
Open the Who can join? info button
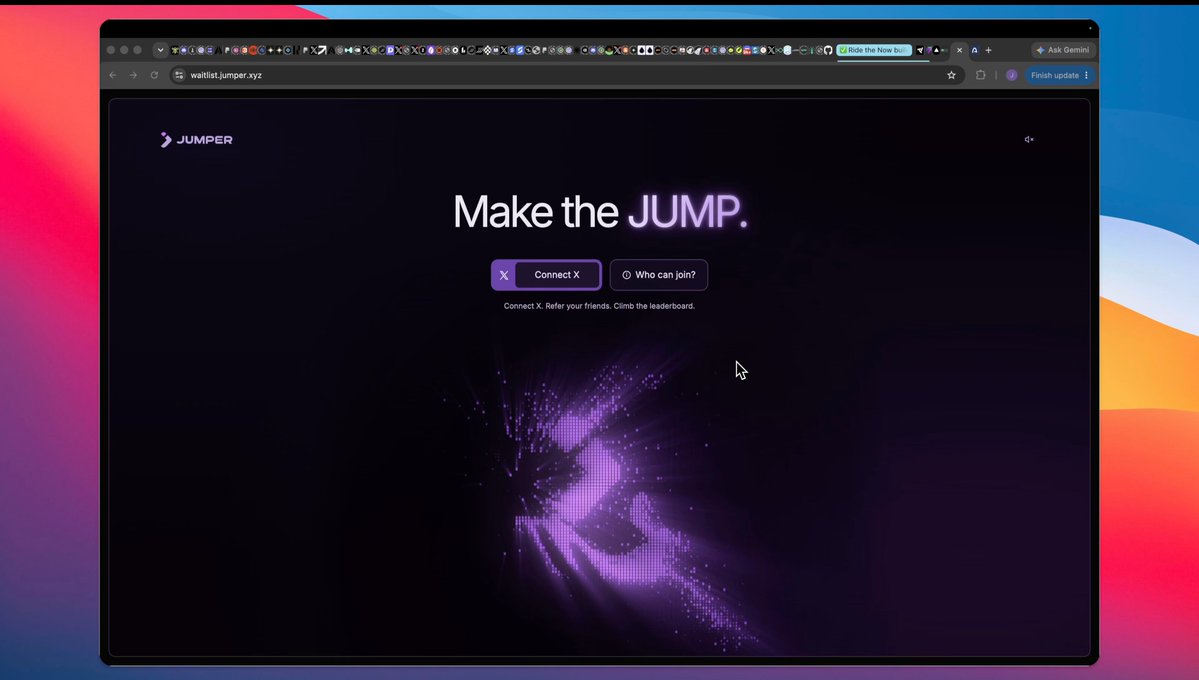tap(658, 275)
